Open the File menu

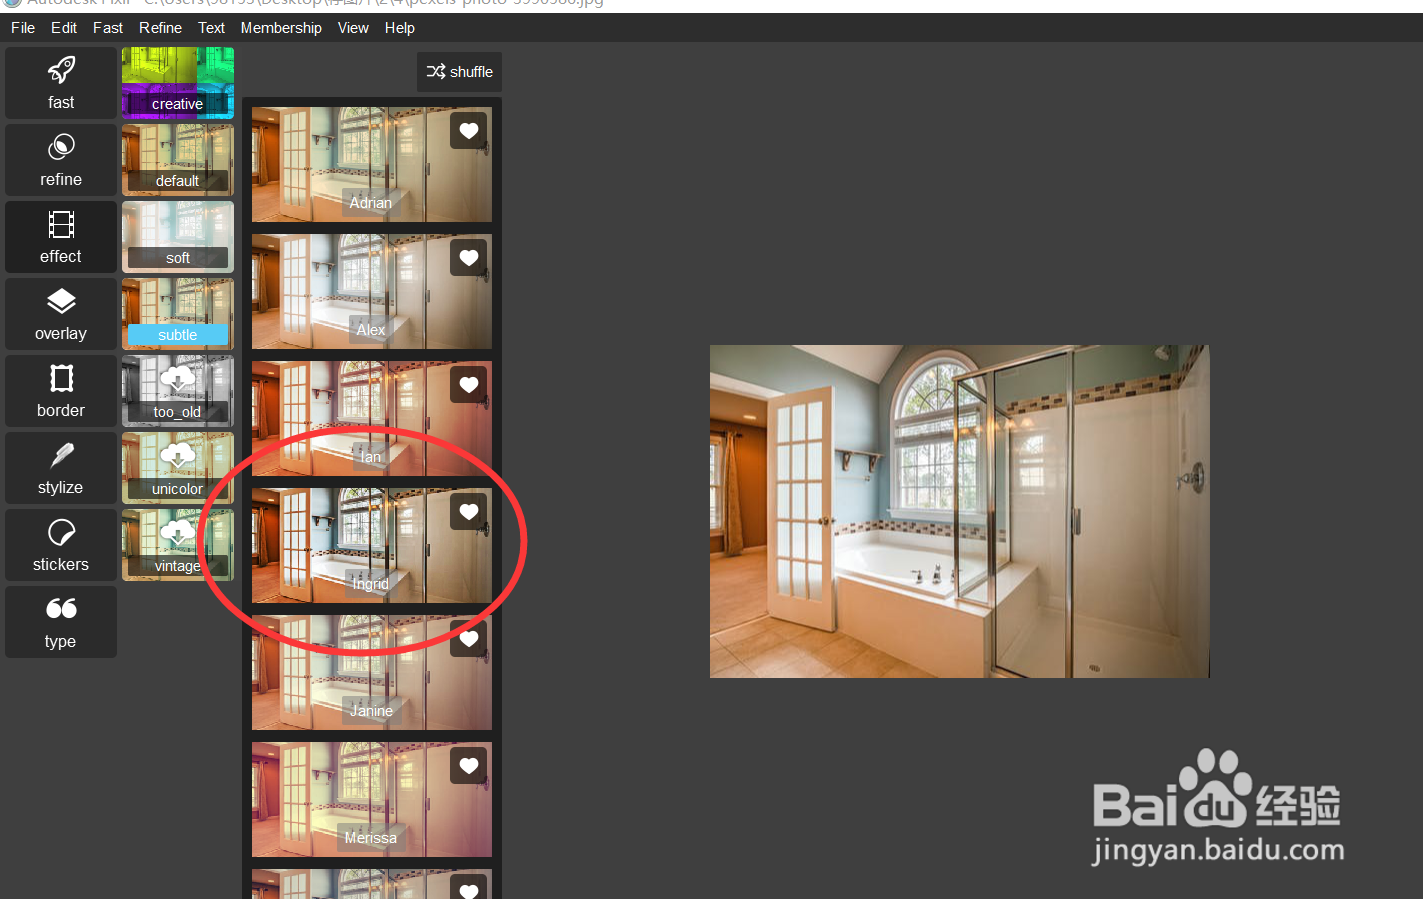click(23, 28)
